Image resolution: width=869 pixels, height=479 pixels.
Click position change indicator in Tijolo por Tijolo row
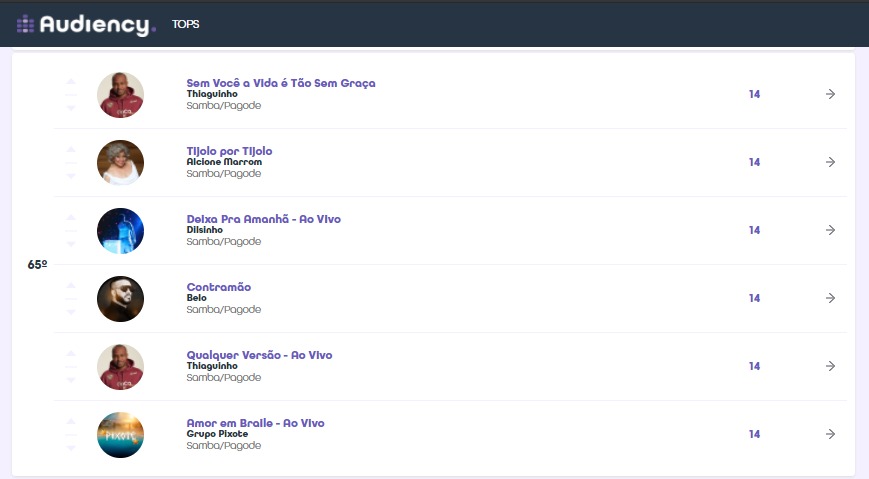pyautogui.click(x=71, y=163)
